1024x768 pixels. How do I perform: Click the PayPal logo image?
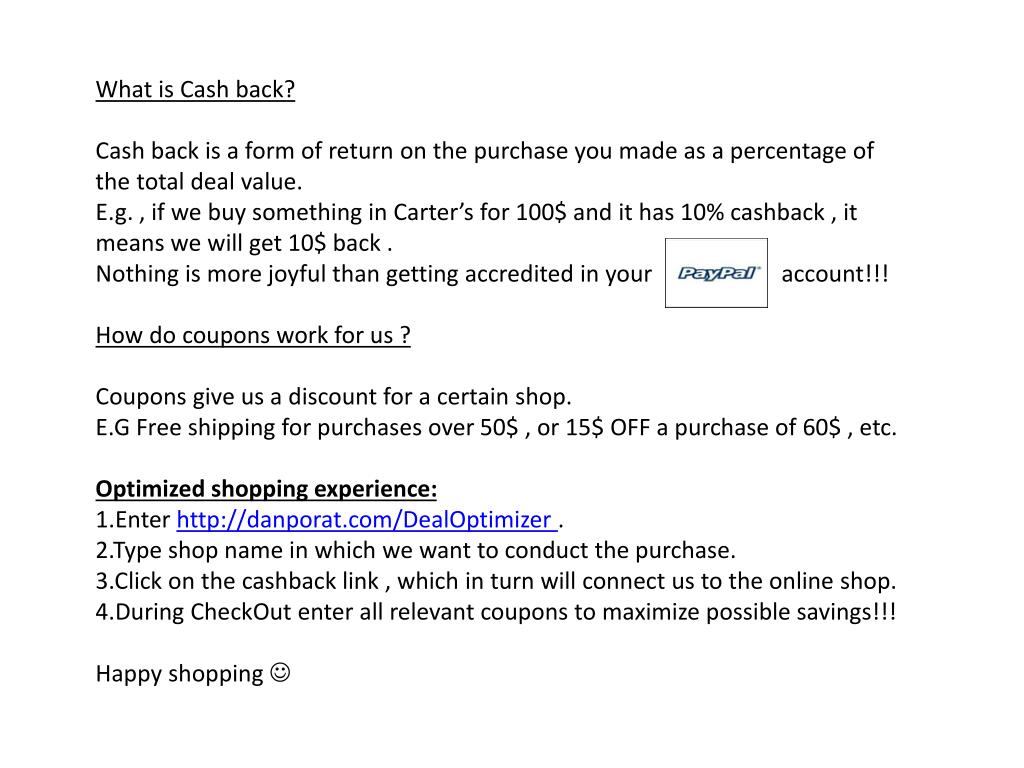tap(716, 273)
